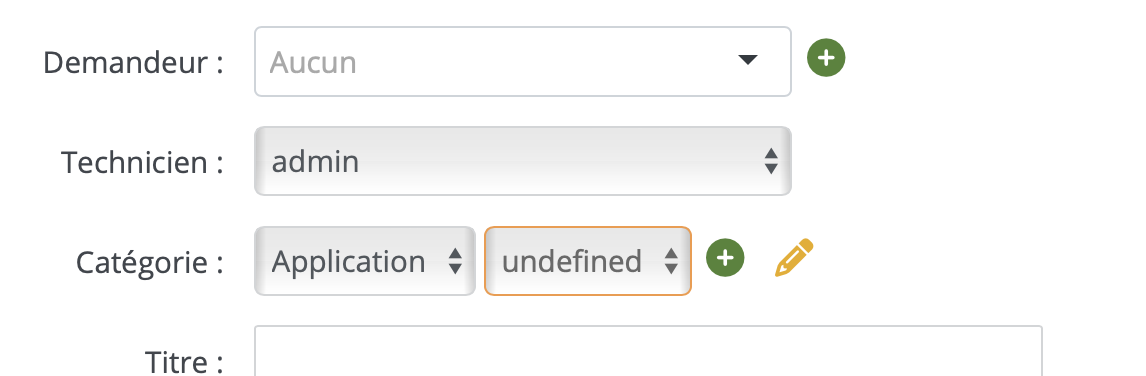This screenshot has height=376, width=1146.
Task: Click the Titre field label
Action: click(x=184, y=361)
